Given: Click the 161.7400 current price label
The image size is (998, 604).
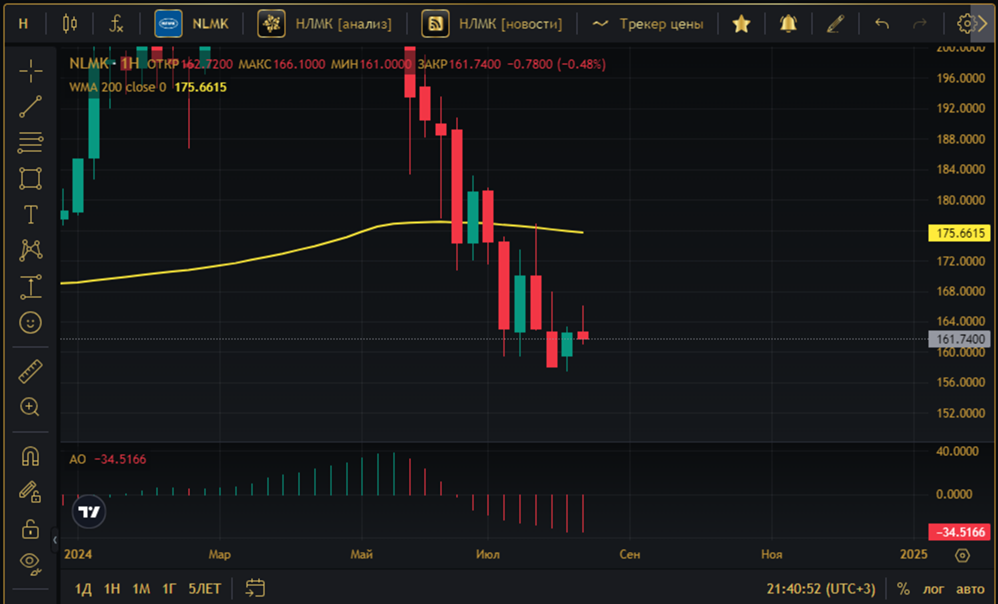Looking at the screenshot, I should point(960,339).
